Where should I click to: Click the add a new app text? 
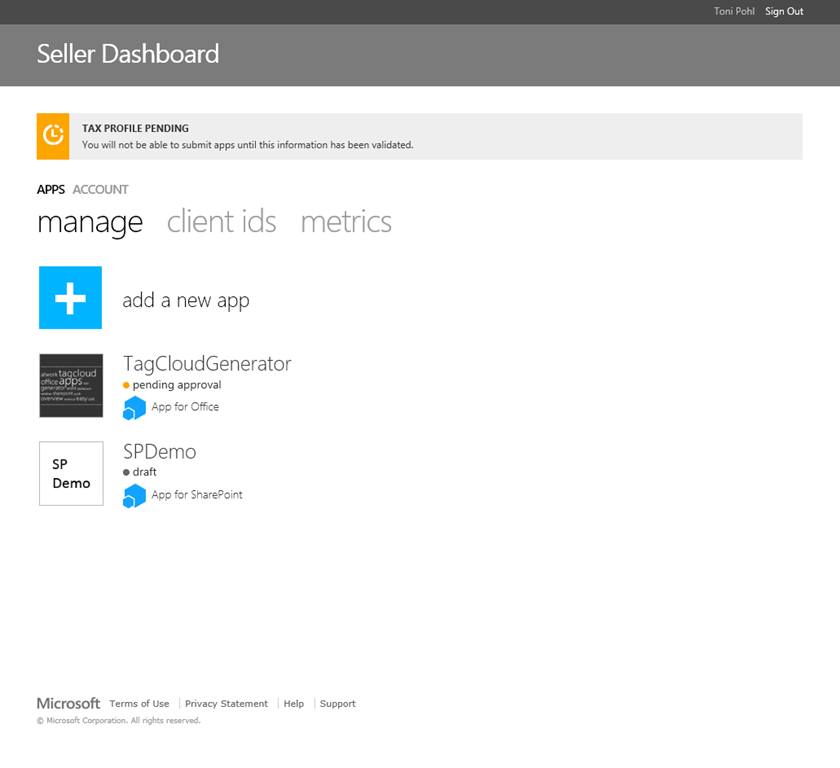(x=186, y=300)
